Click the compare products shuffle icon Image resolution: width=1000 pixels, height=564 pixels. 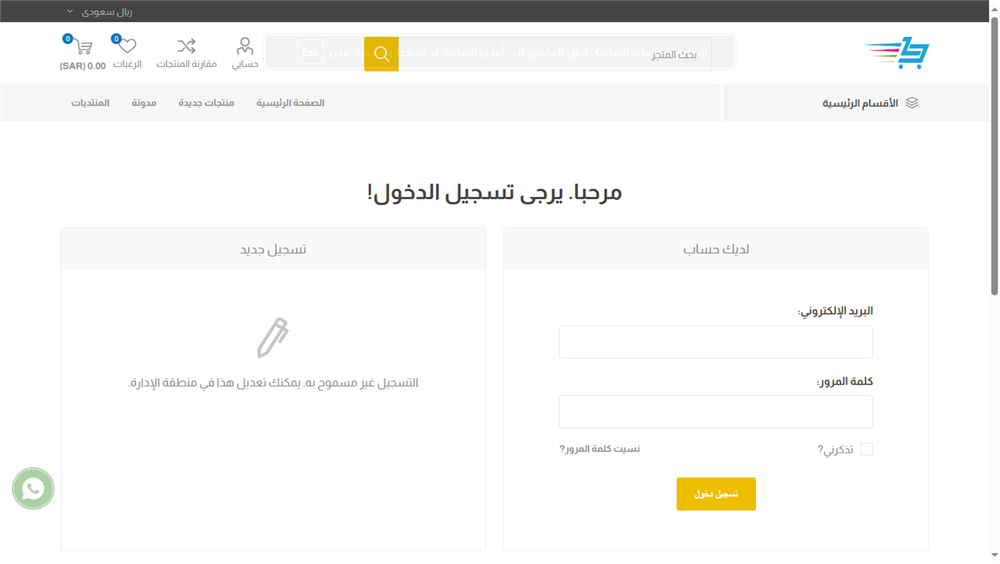[x=186, y=47]
